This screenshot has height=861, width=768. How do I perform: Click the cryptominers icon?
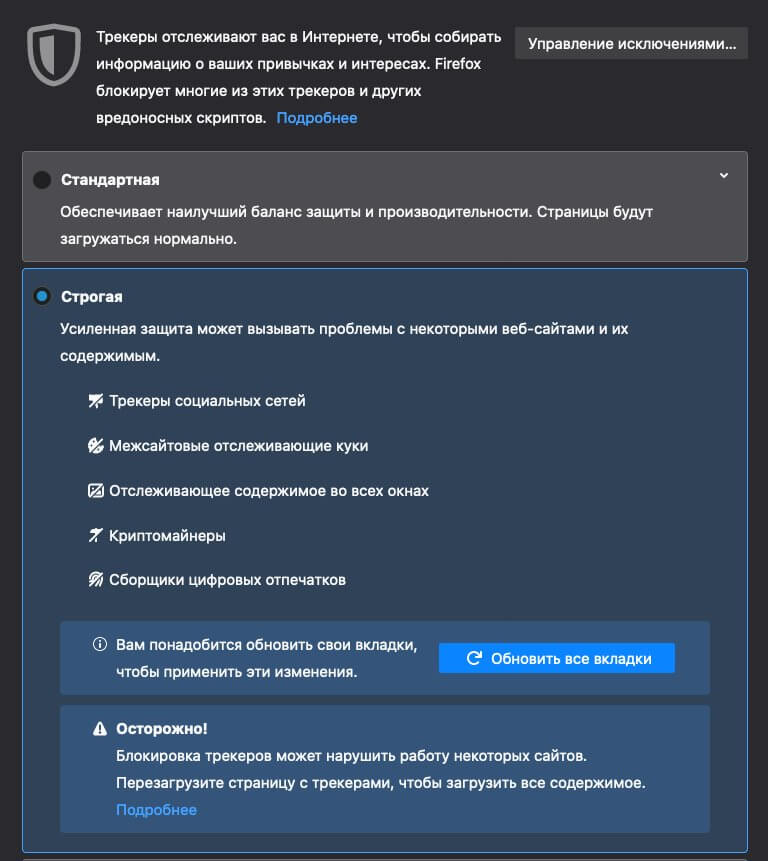coord(96,536)
